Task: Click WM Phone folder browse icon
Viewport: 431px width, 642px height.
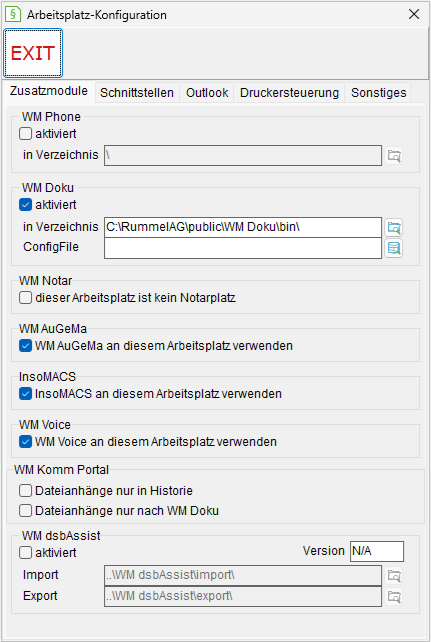Action: pyautogui.click(x=394, y=156)
